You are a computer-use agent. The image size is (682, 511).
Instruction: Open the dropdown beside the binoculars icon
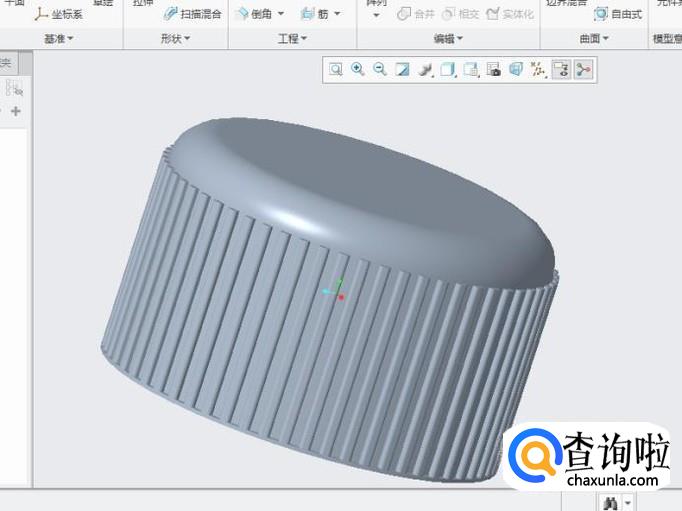point(628,503)
